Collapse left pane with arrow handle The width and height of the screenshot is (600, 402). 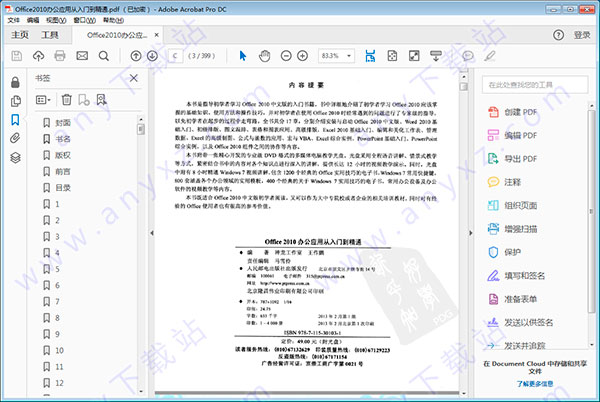[x=152, y=233]
